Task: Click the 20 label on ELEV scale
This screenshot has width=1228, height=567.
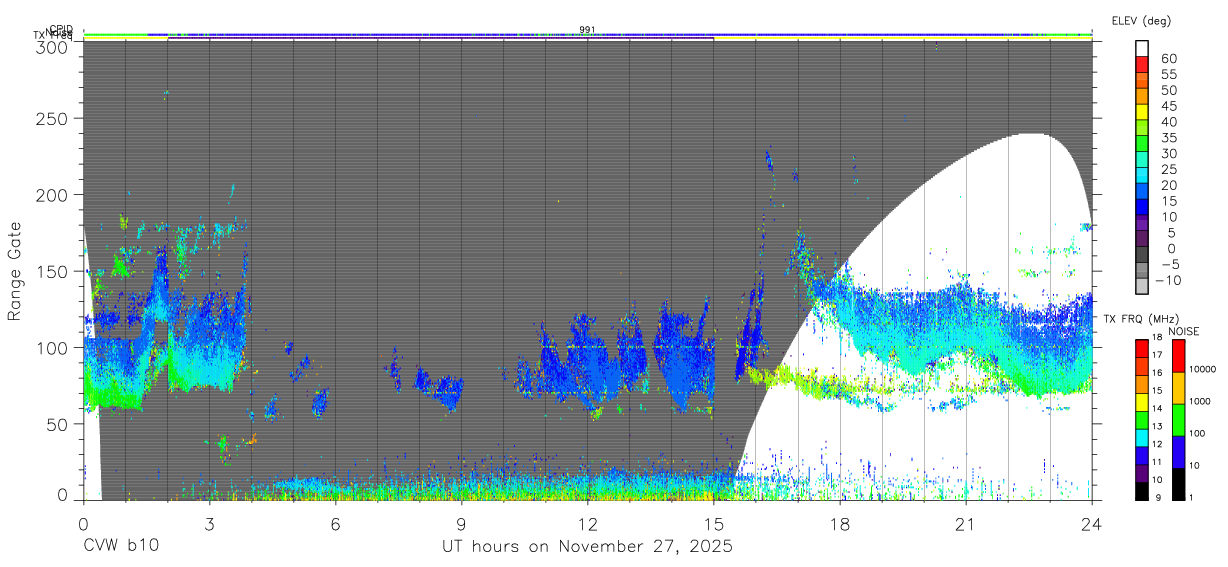Action: tap(1169, 185)
